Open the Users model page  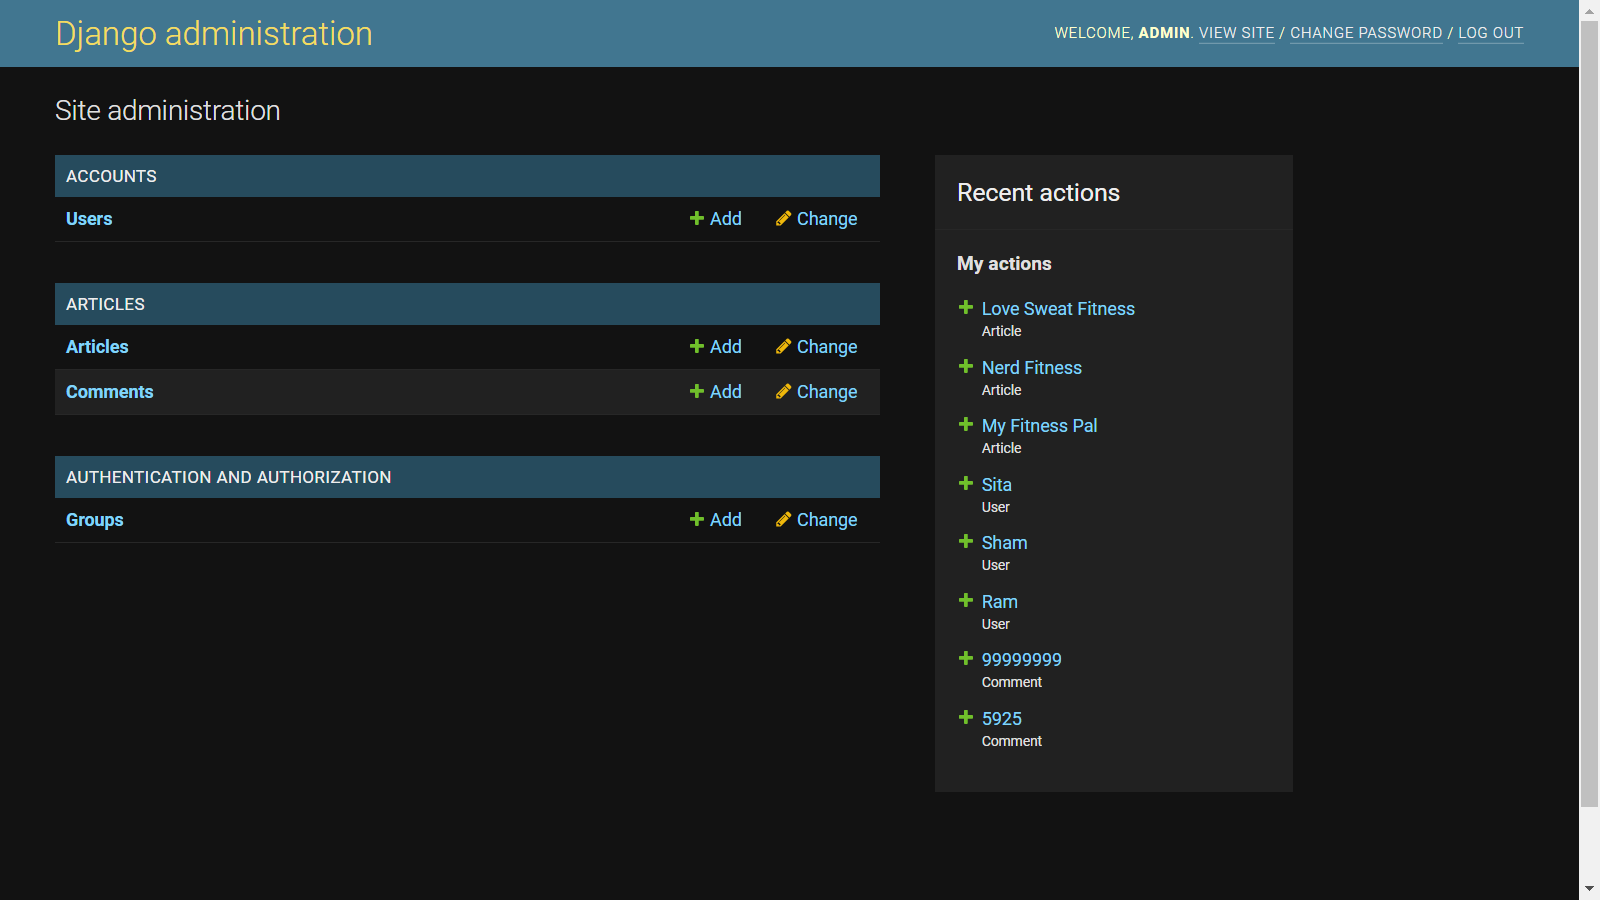(x=88, y=218)
